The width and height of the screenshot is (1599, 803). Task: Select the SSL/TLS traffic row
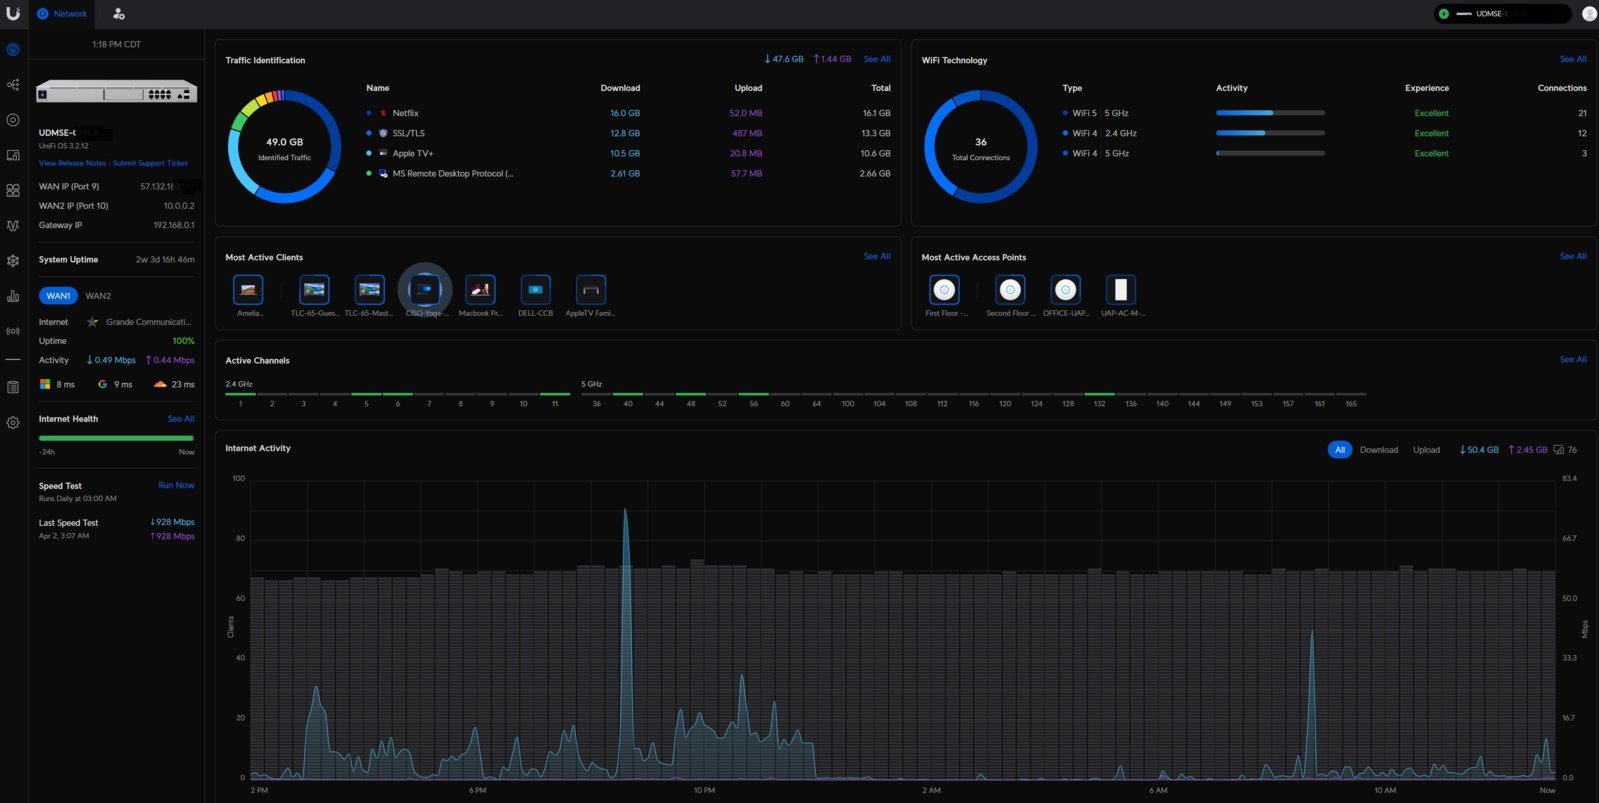click(628, 133)
